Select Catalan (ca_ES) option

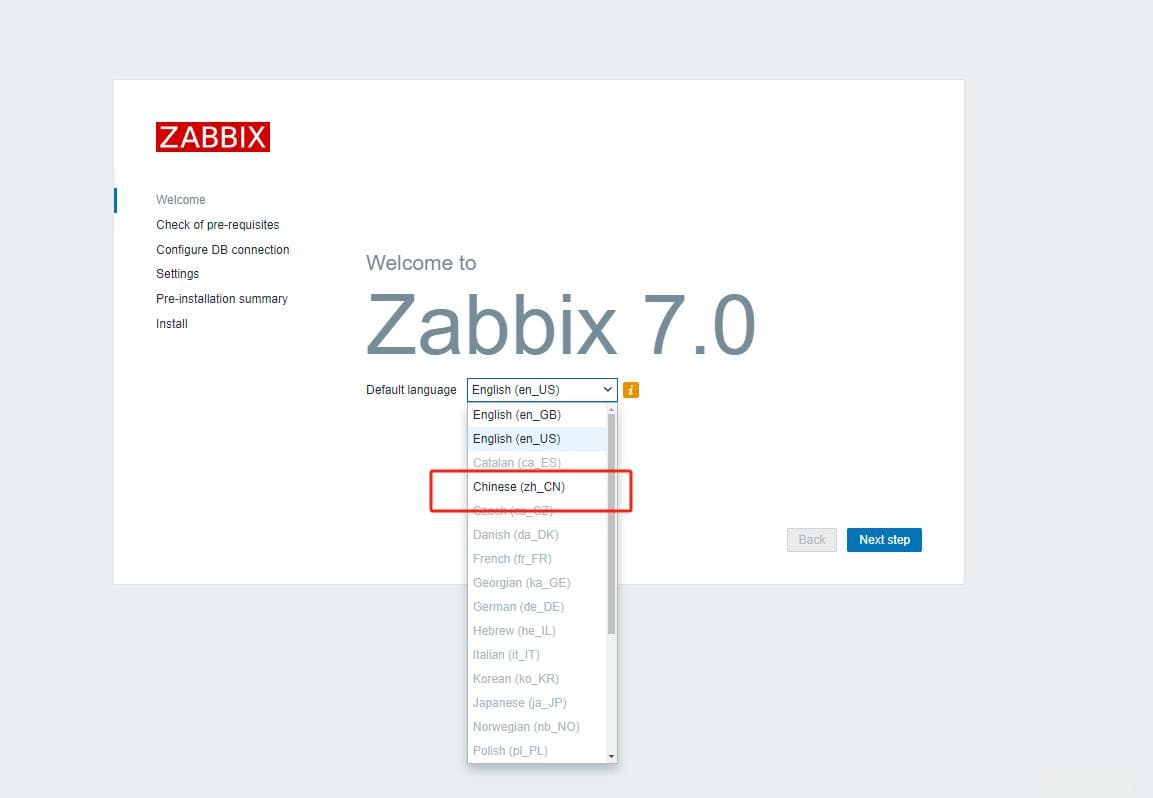(x=538, y=463)
